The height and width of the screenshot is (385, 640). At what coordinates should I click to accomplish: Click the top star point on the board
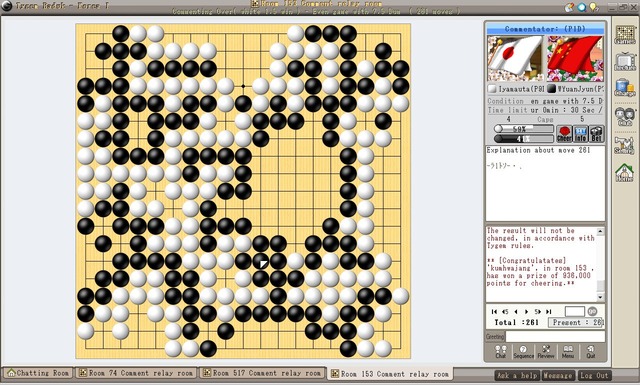point(243,86)
